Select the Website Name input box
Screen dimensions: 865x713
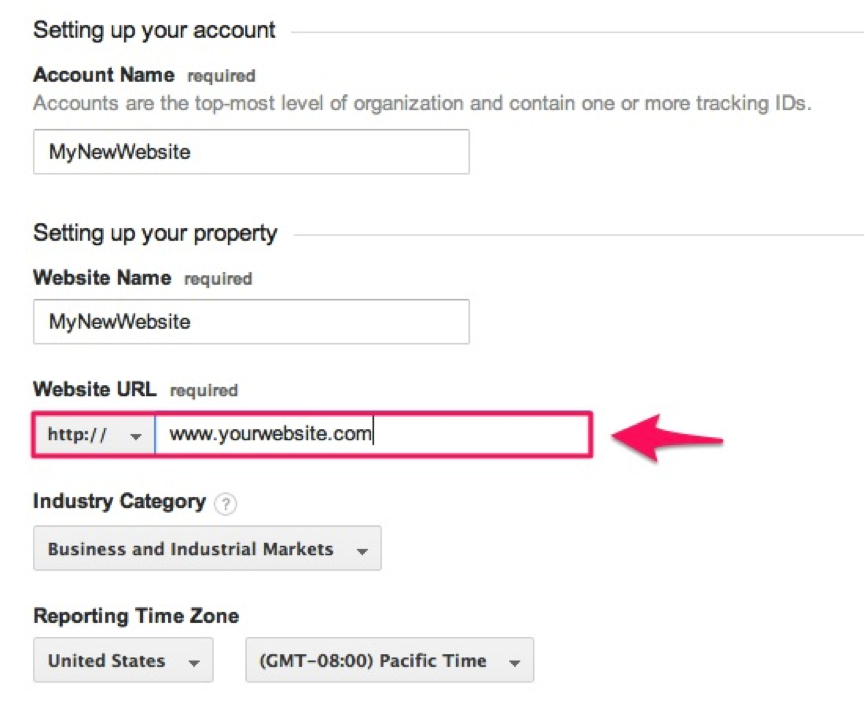[252, 322]
